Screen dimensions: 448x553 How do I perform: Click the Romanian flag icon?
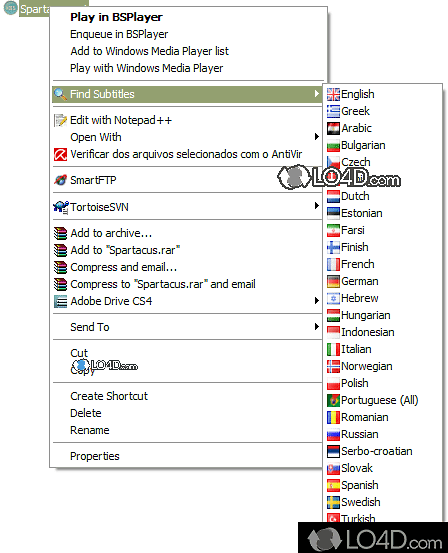[x=333, y=417]
